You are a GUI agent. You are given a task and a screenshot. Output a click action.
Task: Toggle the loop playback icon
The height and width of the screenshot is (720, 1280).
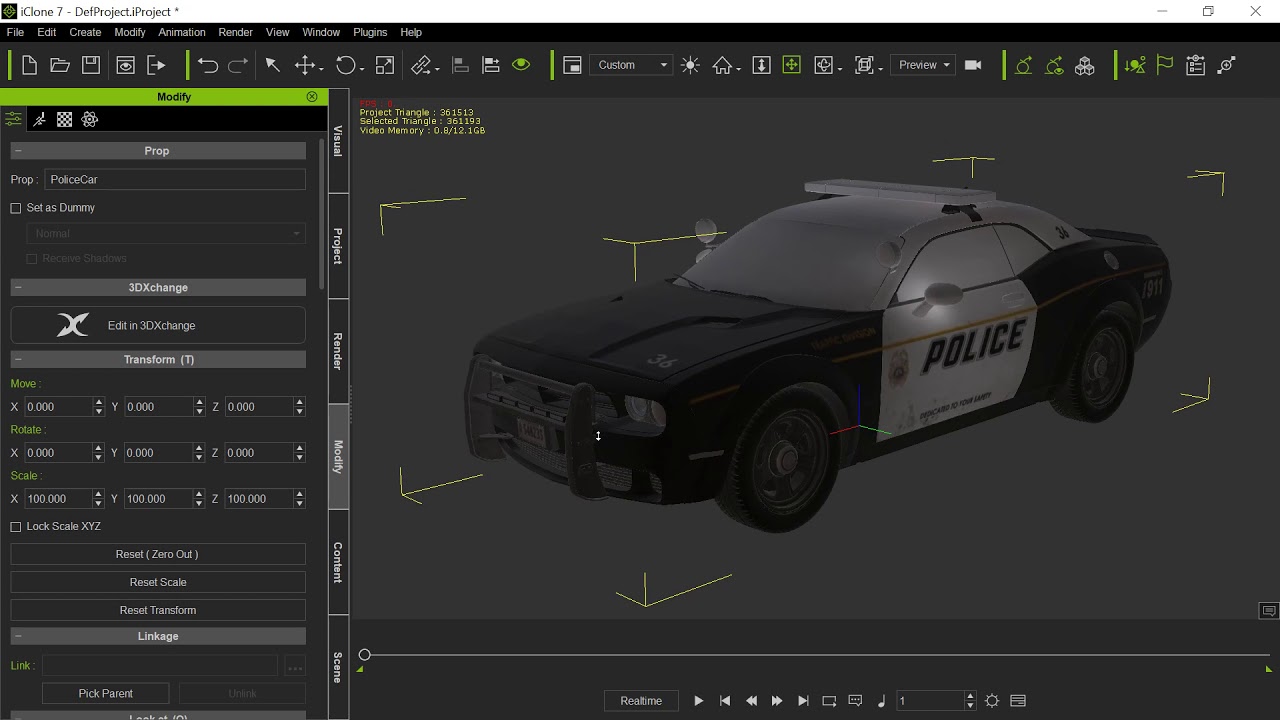(x=829, y=701)
